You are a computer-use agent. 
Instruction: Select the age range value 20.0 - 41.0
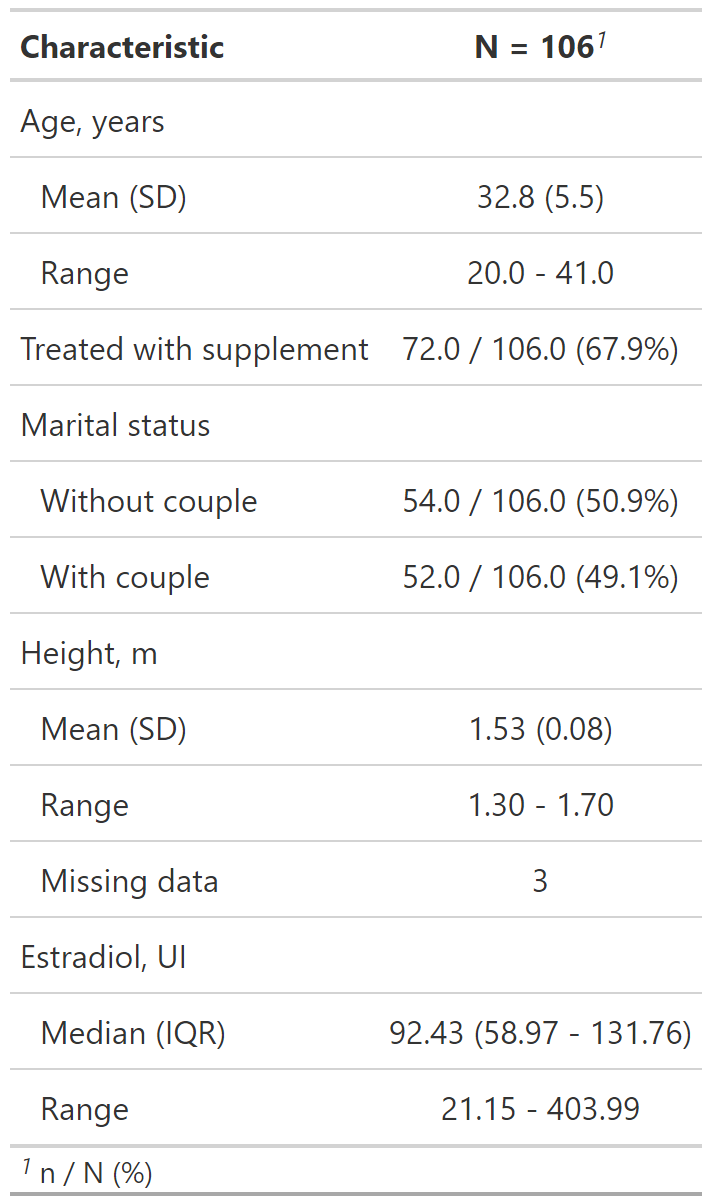[x=540, y=274]
